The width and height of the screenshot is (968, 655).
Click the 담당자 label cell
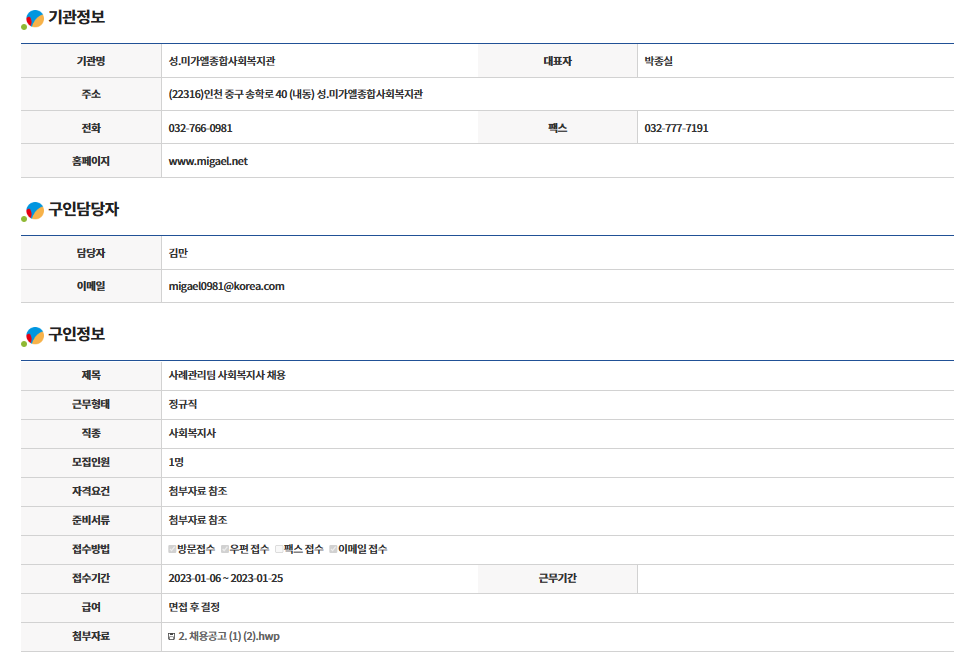pos(91,253)
